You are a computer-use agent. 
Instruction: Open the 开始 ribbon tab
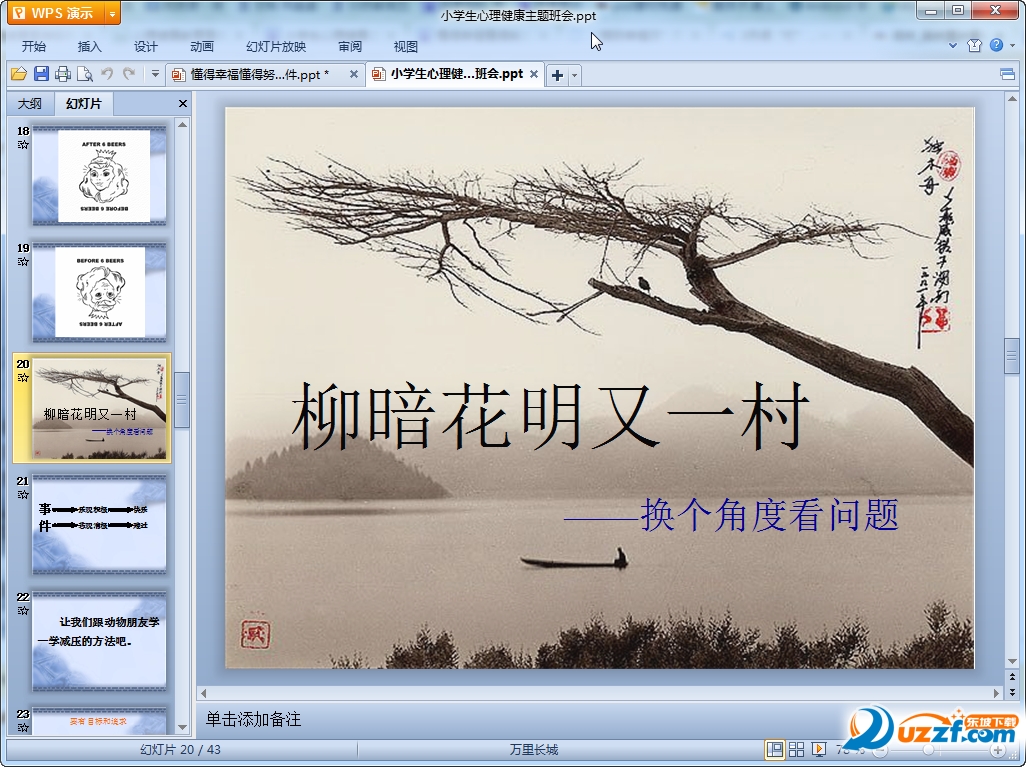34,46
